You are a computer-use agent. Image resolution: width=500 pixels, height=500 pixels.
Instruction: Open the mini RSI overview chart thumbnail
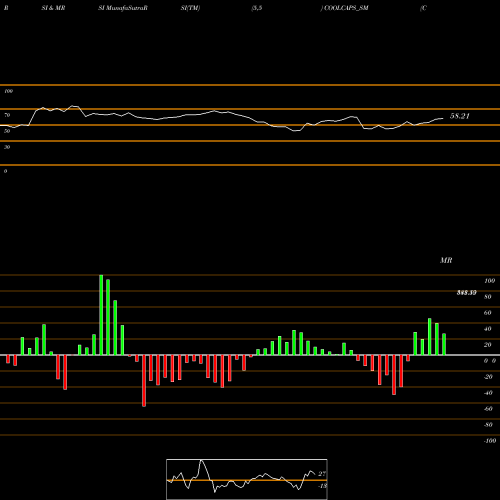pyautogui.click(x=247, y=479)
